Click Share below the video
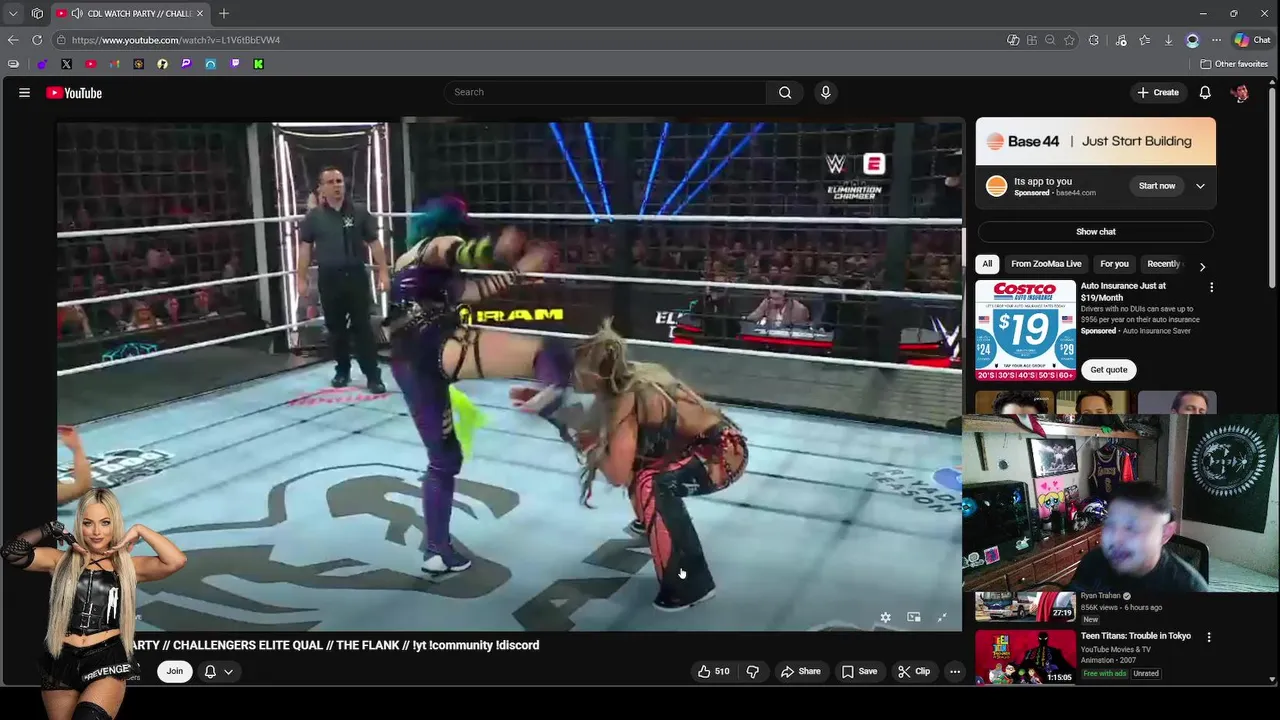 tap(800, 671)
